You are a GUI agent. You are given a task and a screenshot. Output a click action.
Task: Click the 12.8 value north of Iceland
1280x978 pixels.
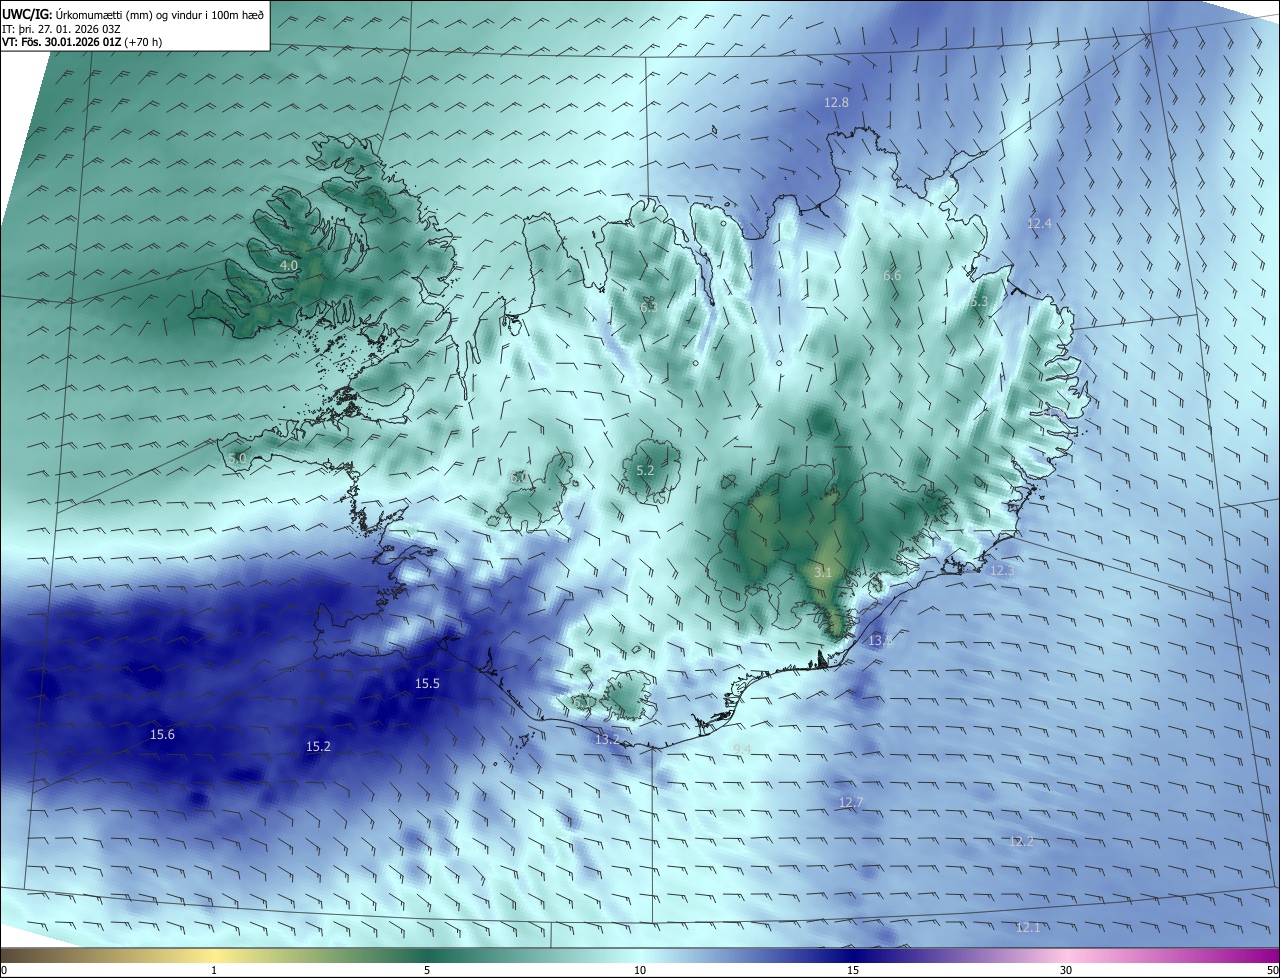(836, 102)
